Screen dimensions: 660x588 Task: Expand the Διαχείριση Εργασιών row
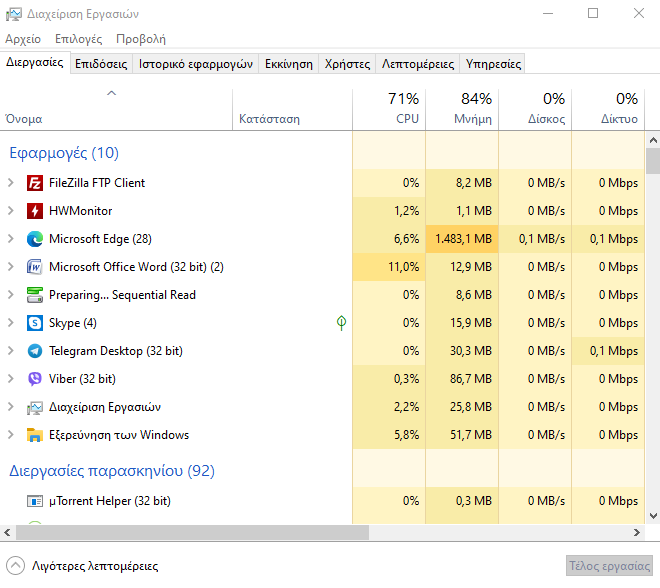(11, 407)
